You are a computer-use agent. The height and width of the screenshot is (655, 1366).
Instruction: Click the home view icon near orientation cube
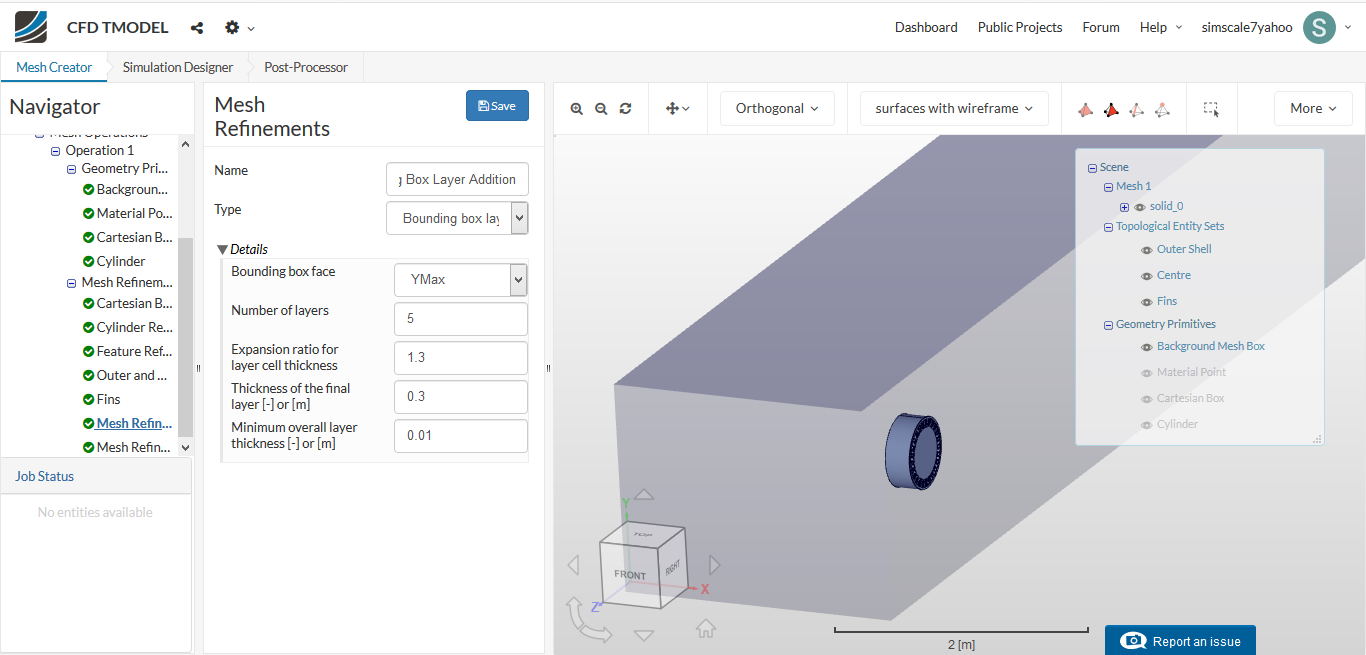(706, 628)
